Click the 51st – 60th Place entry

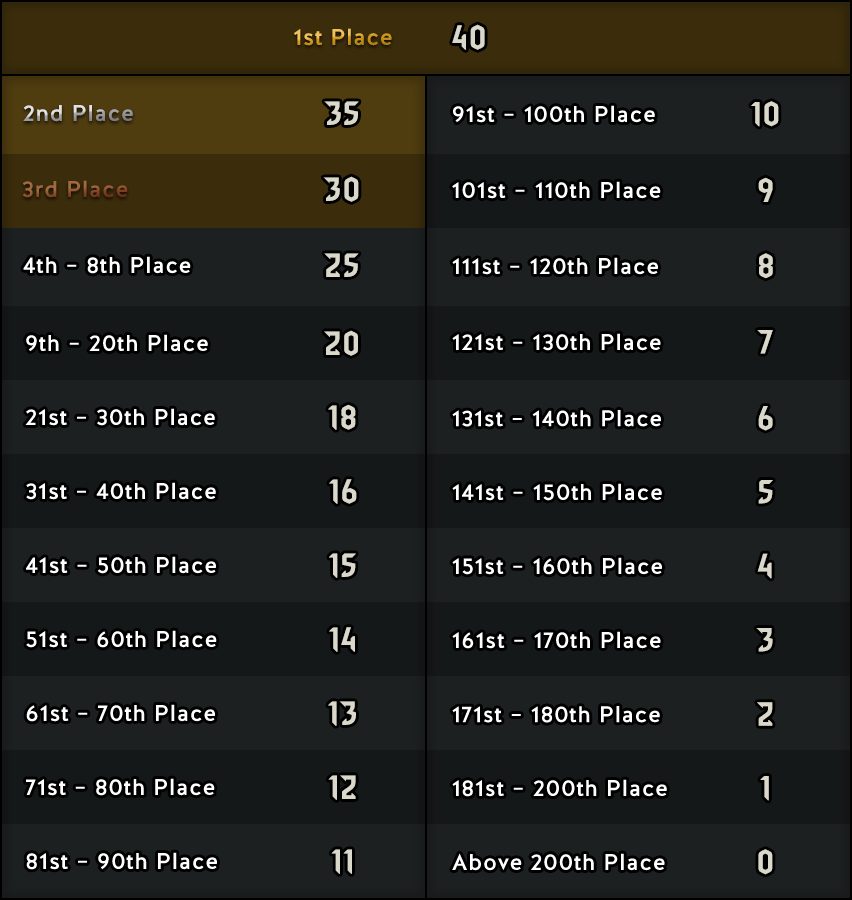coord(214,639)
